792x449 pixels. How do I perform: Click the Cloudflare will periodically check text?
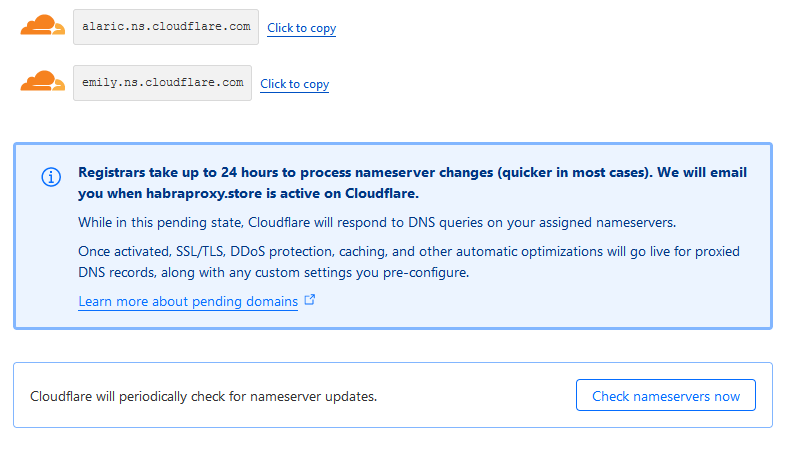[203, 396]
